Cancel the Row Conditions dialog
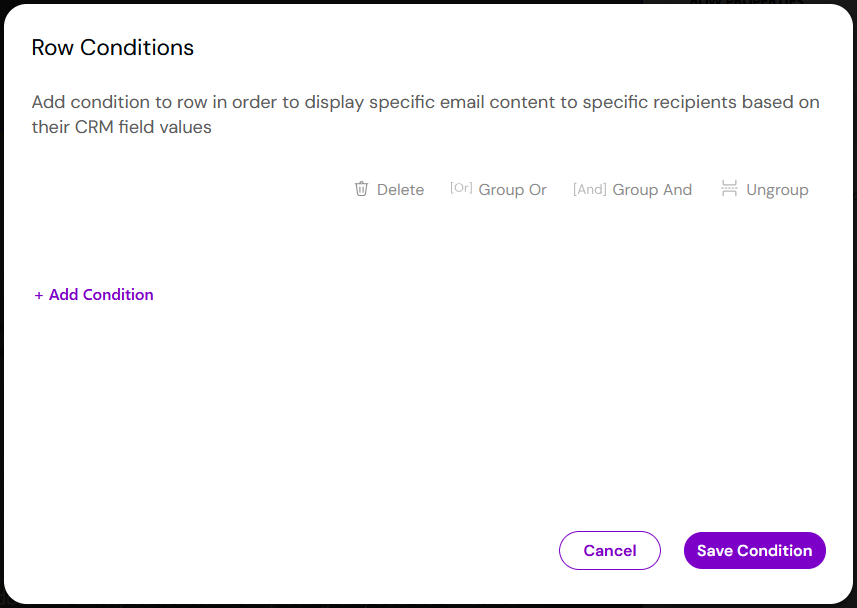 tap(609, 550)
